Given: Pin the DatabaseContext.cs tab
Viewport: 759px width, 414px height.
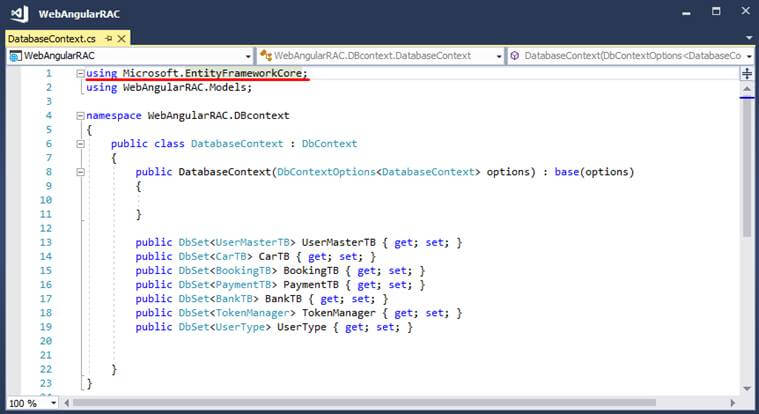Looking at the screenshot, I should coord(109,38).
